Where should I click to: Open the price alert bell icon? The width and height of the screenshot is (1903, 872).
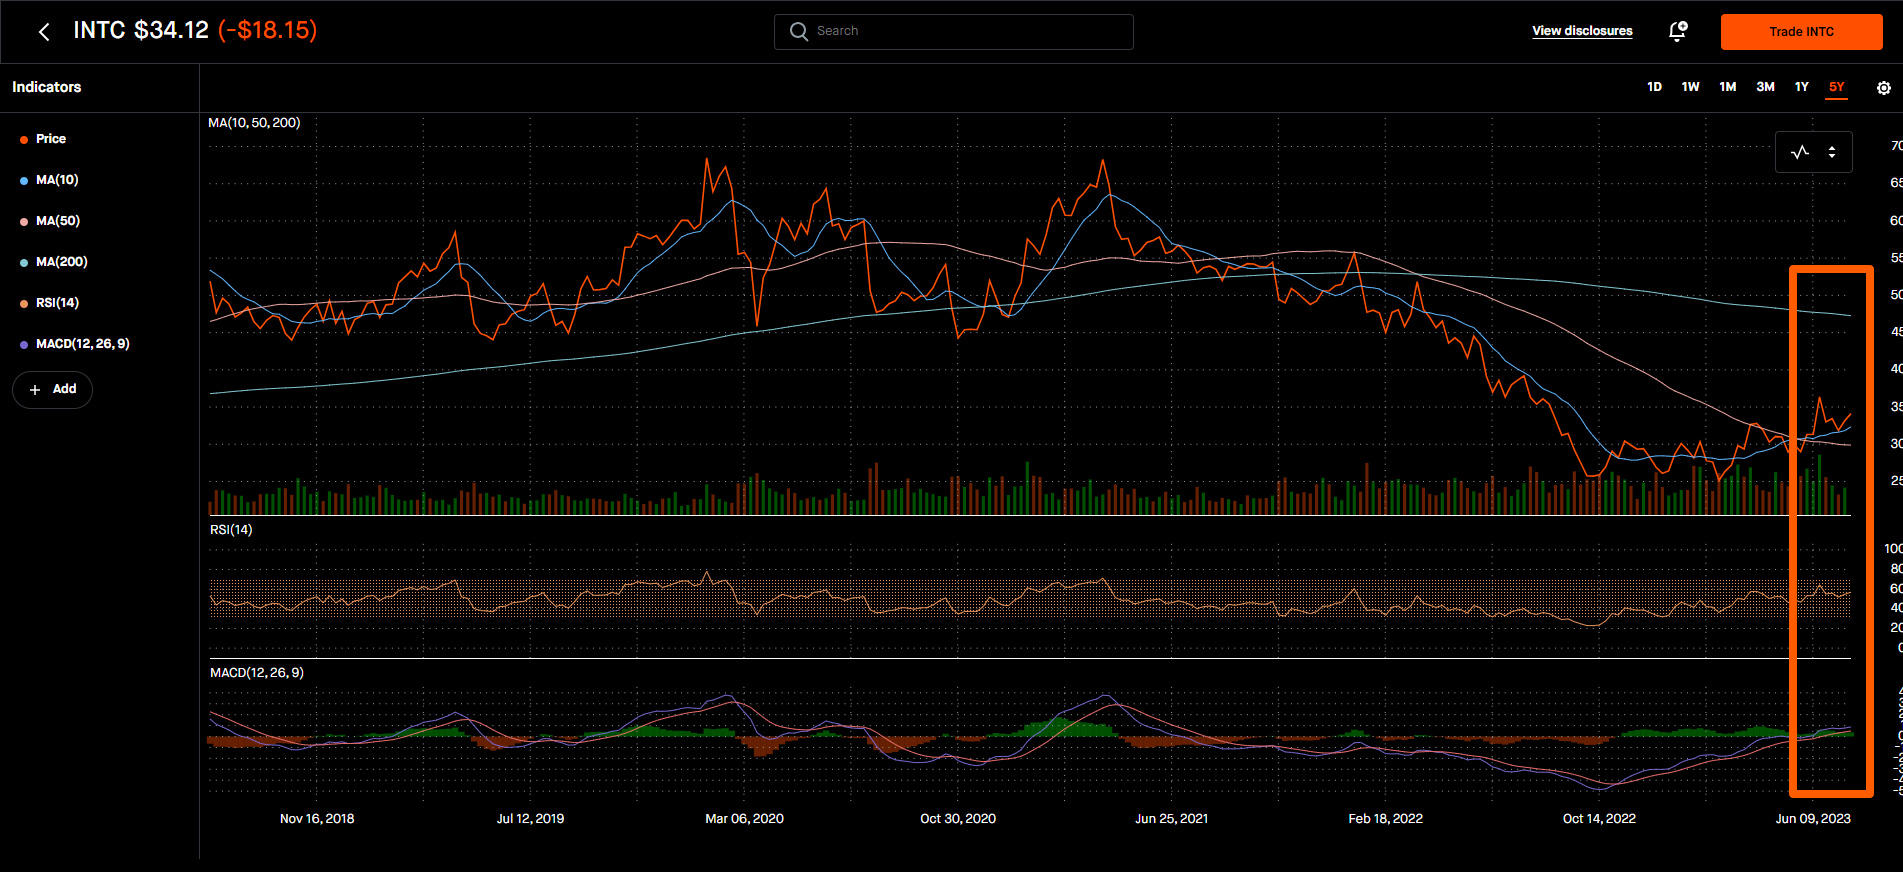tap(1678, 31)
